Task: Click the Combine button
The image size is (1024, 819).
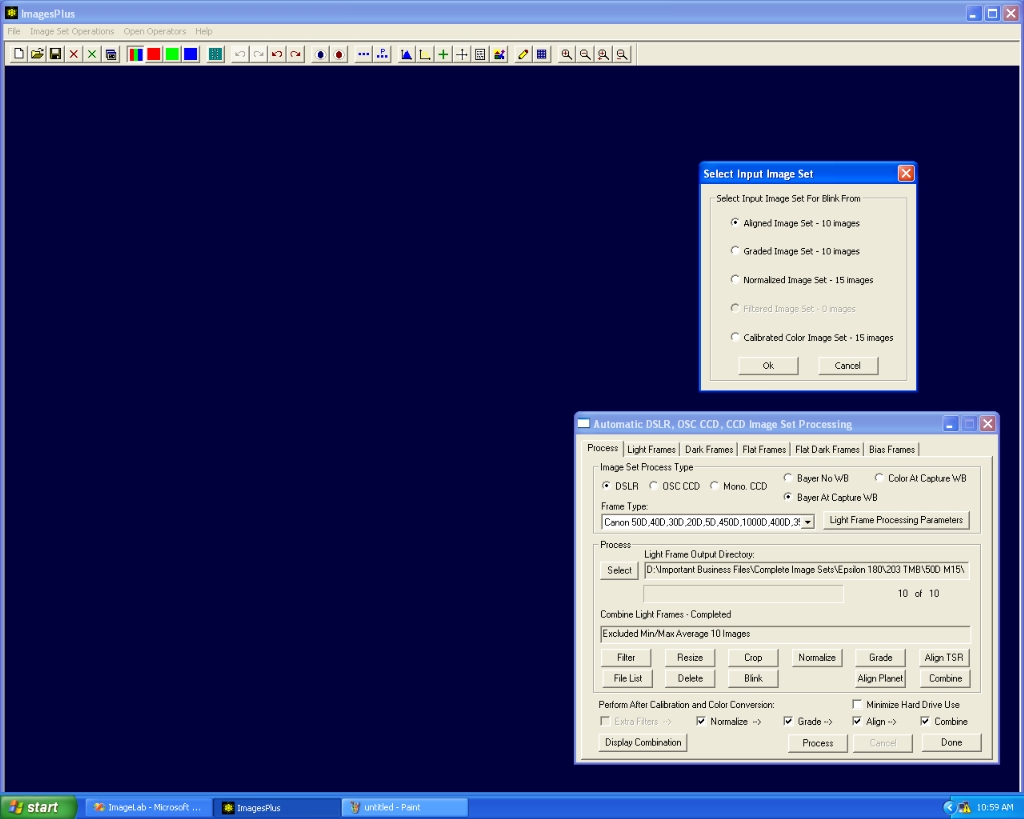Action: click(x=945, y=679)
